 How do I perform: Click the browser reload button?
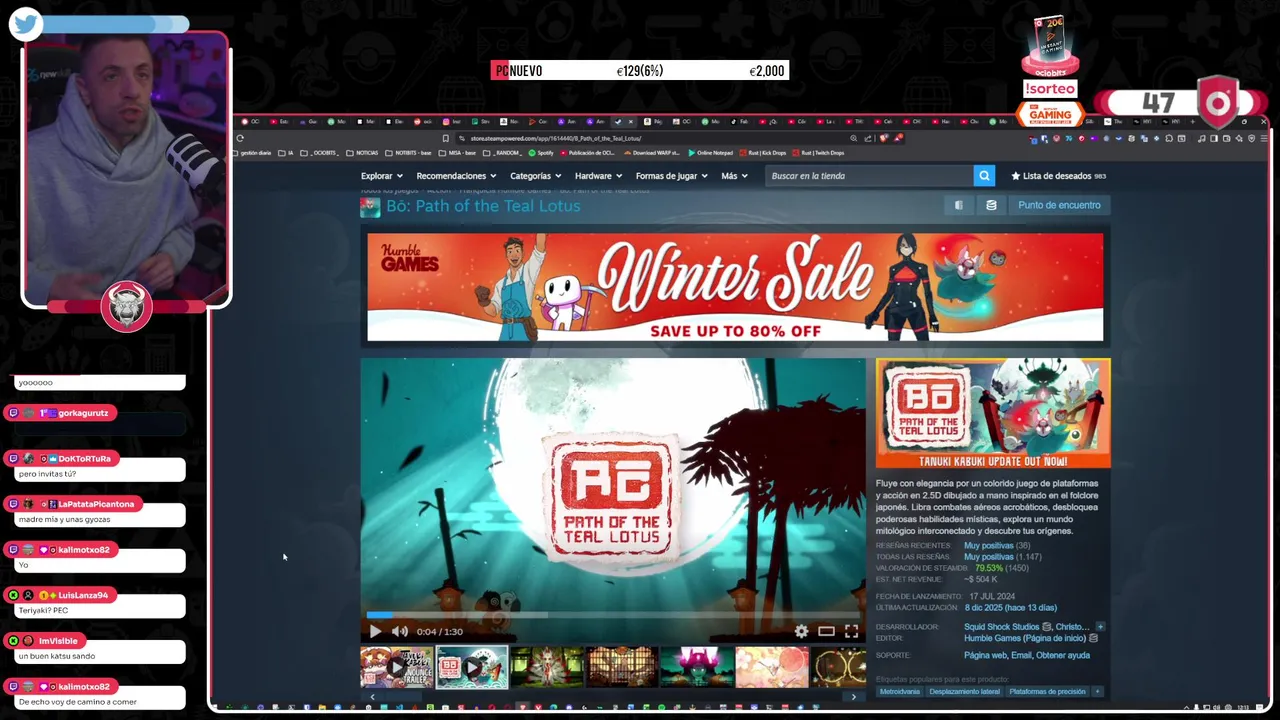[240, 138]
